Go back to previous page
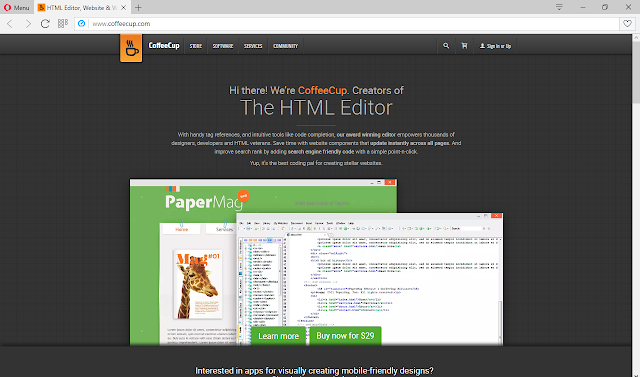The image size is (640, 377). click(x=10, y=24)
